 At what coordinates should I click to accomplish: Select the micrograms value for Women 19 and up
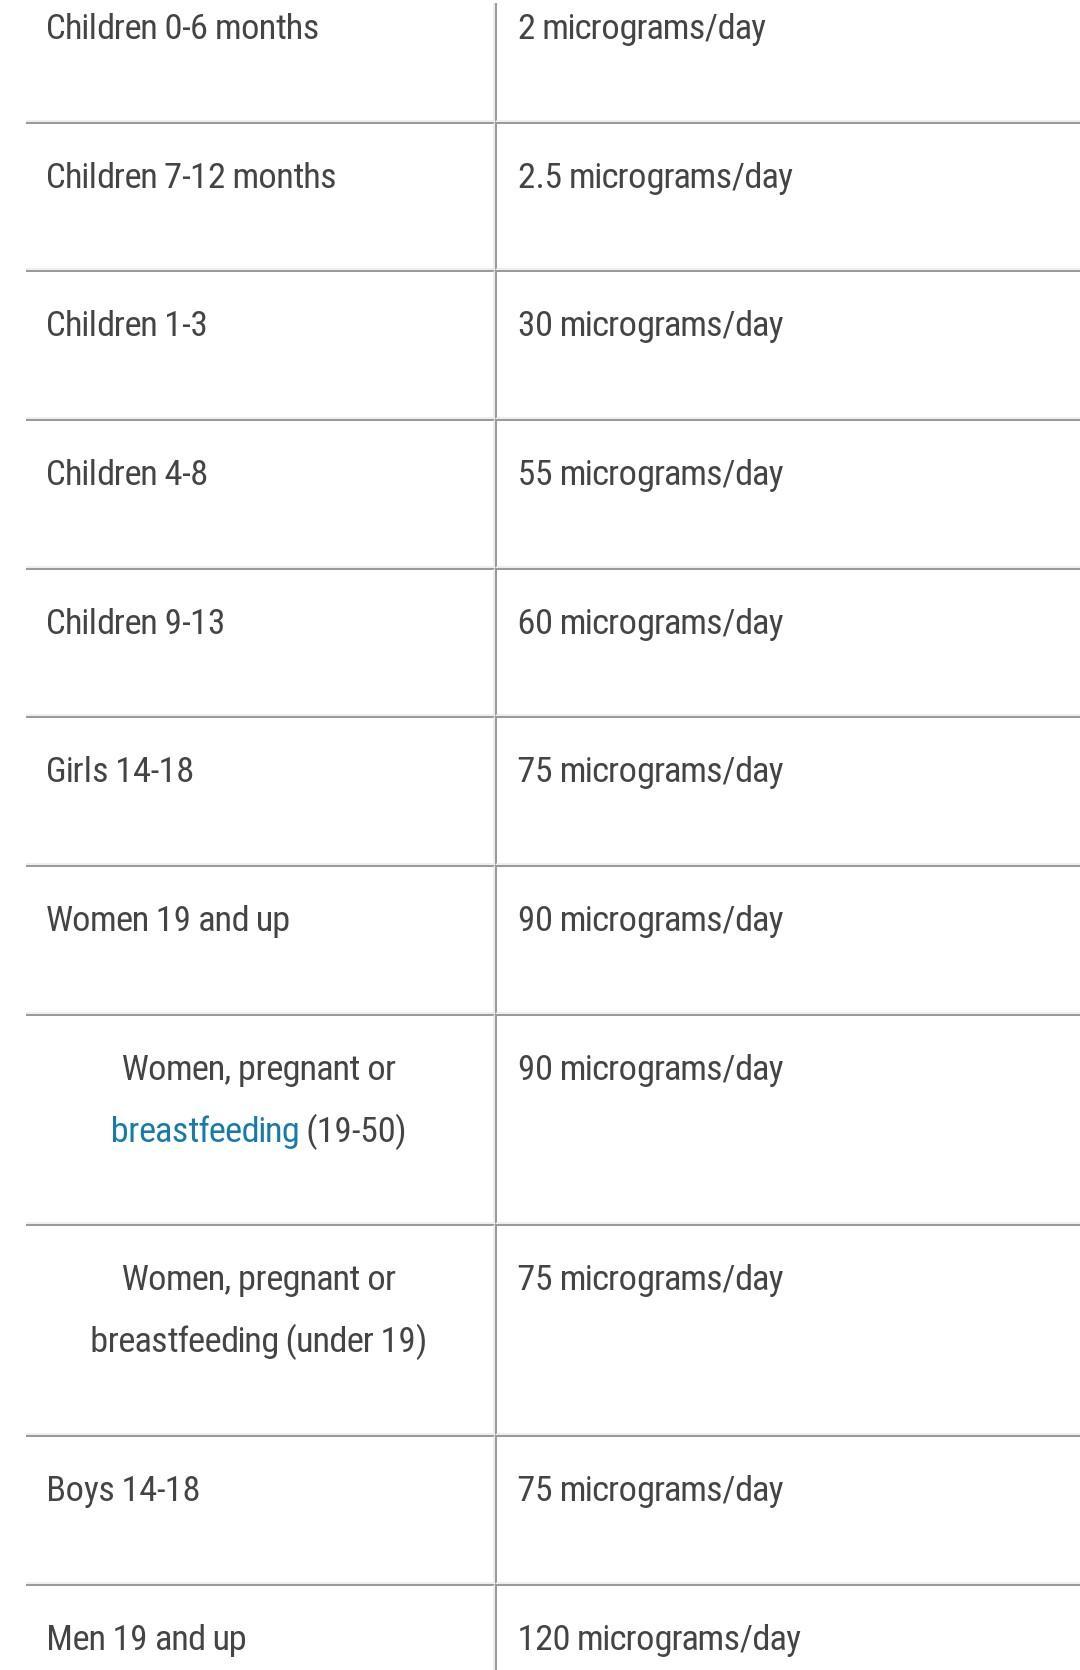pyautogui.click(x=650, y=919)
